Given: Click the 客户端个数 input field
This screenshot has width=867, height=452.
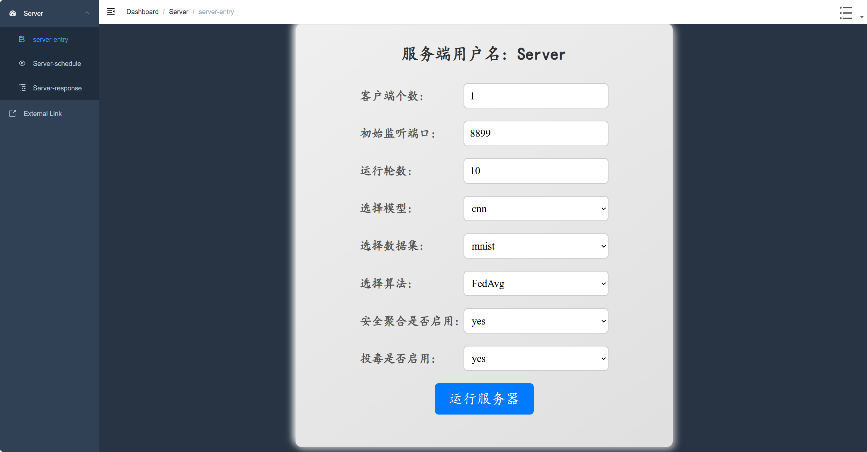Looking at the screenshot, I should (x=536, y=96).
